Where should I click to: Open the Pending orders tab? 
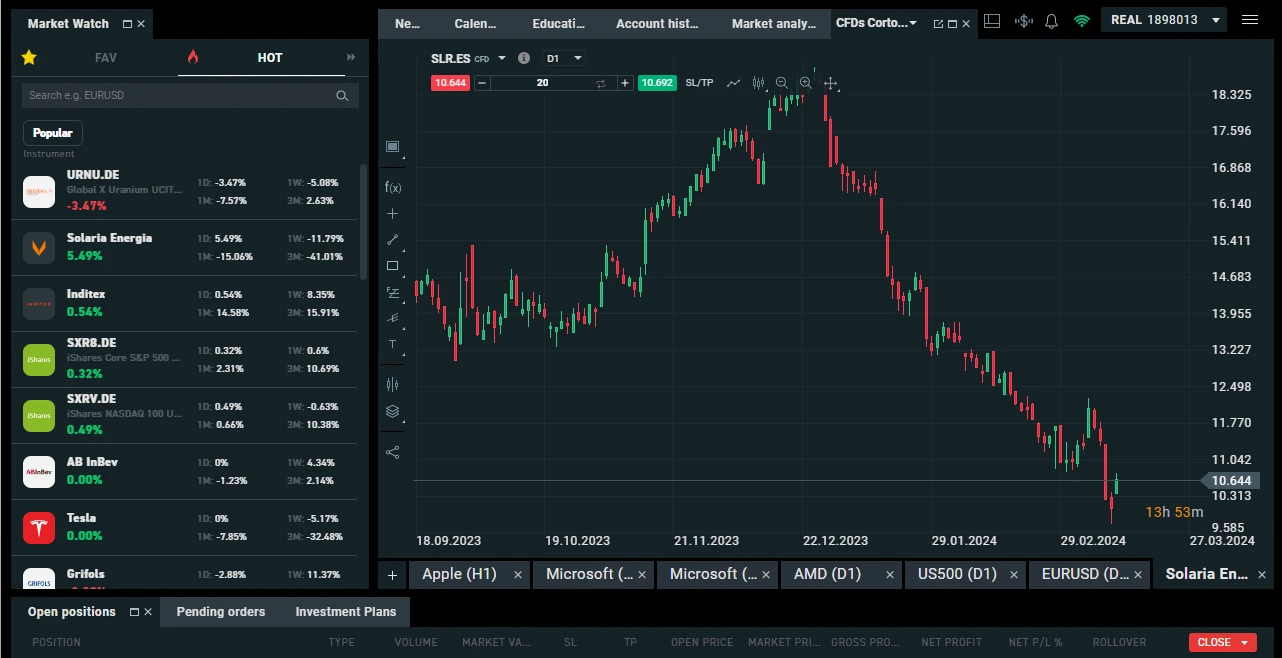pos(220,611)
